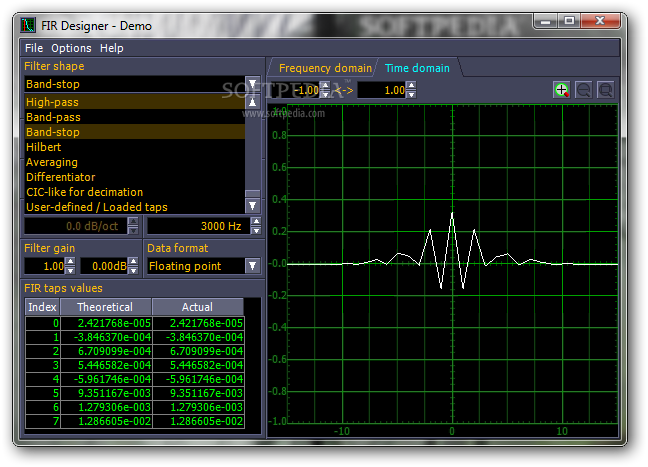Click the filter list scrollbar thumb
The image size is (648, 467).
click(253, 193)
